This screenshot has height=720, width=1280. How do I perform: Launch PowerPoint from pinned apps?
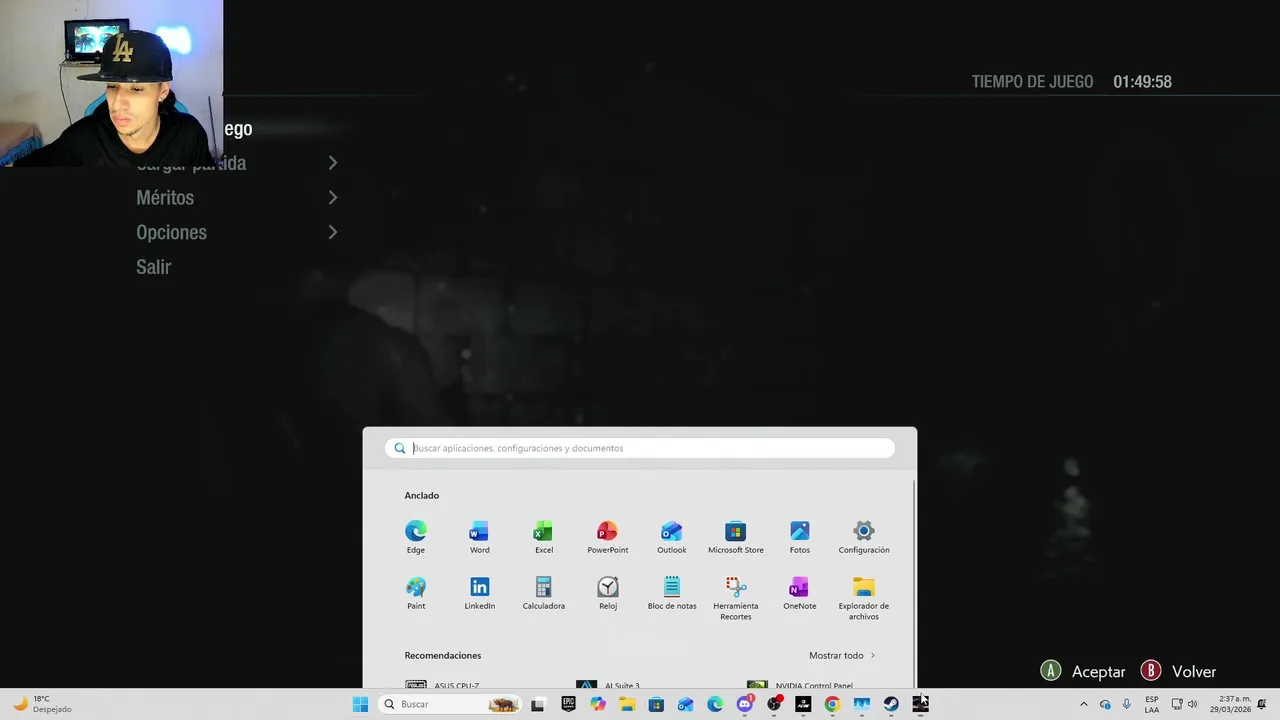[607, 537]
